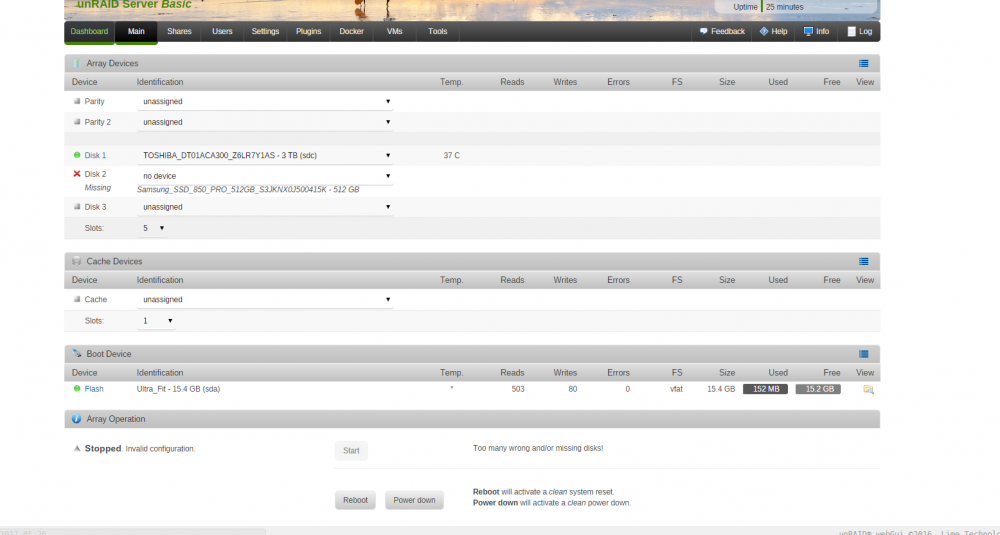Viewport: 1000px width, 535px height.
Task: Click the Cache Devices header icon
Action: tap(77, 261)
